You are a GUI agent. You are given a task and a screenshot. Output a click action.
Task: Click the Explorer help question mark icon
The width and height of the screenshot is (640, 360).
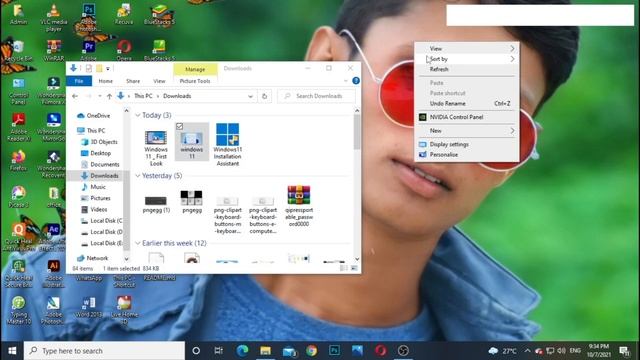[356, 81]
